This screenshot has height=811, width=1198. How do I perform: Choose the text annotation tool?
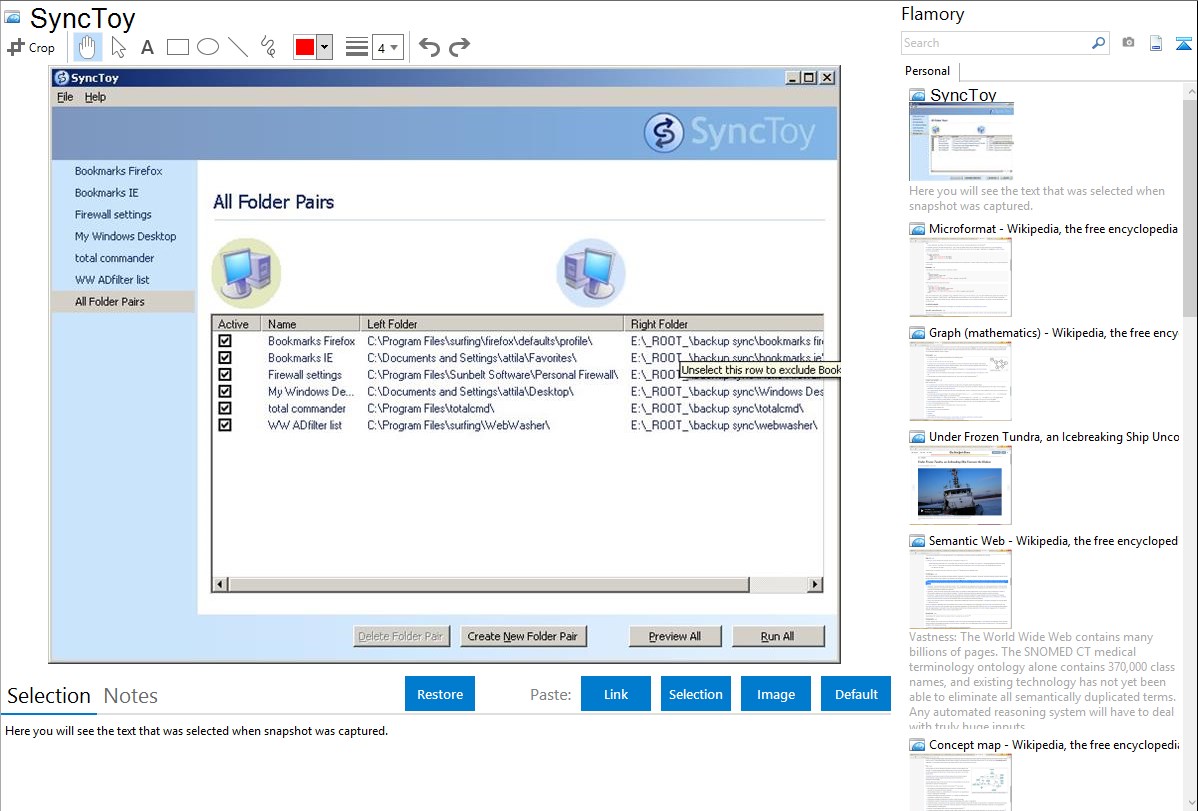click(147, 47)
